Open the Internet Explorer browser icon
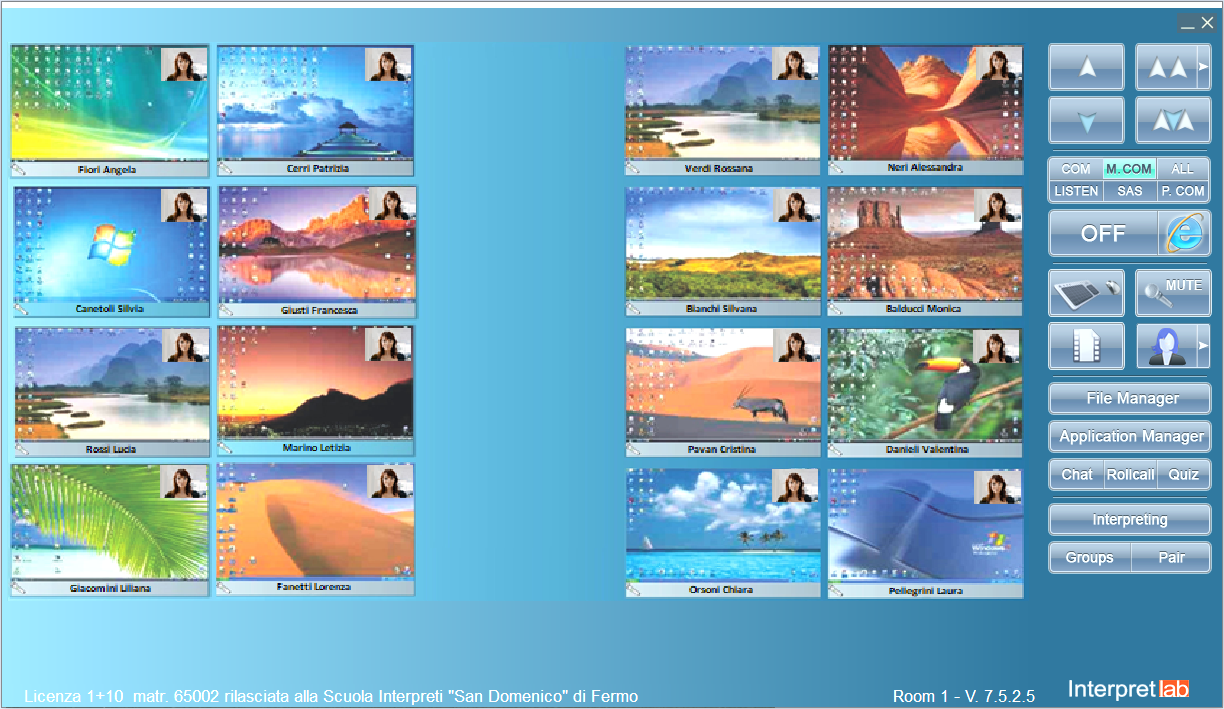The image size is (1224, 709). (1184, 233)
